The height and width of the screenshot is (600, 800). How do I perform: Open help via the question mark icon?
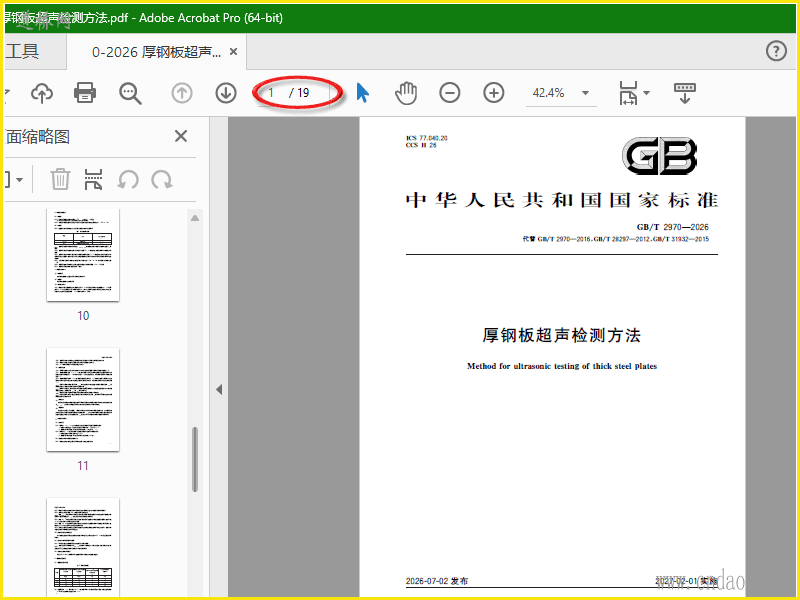tap(776, 51)
